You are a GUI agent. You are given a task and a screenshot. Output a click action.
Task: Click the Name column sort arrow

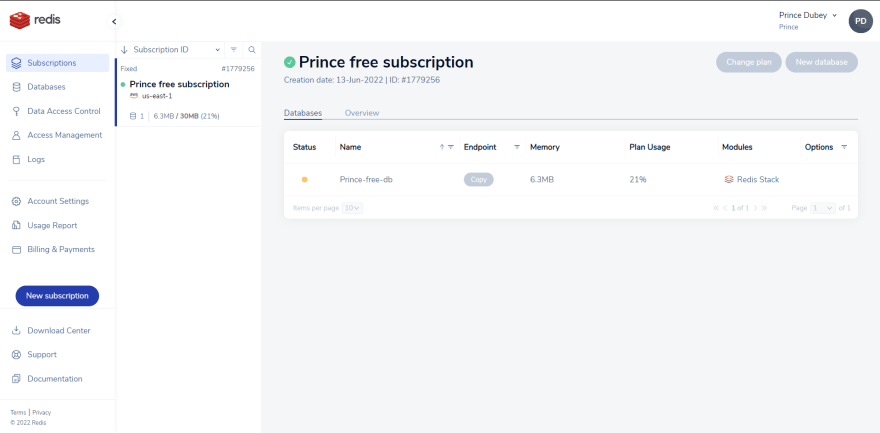click(x=442, y=147)
